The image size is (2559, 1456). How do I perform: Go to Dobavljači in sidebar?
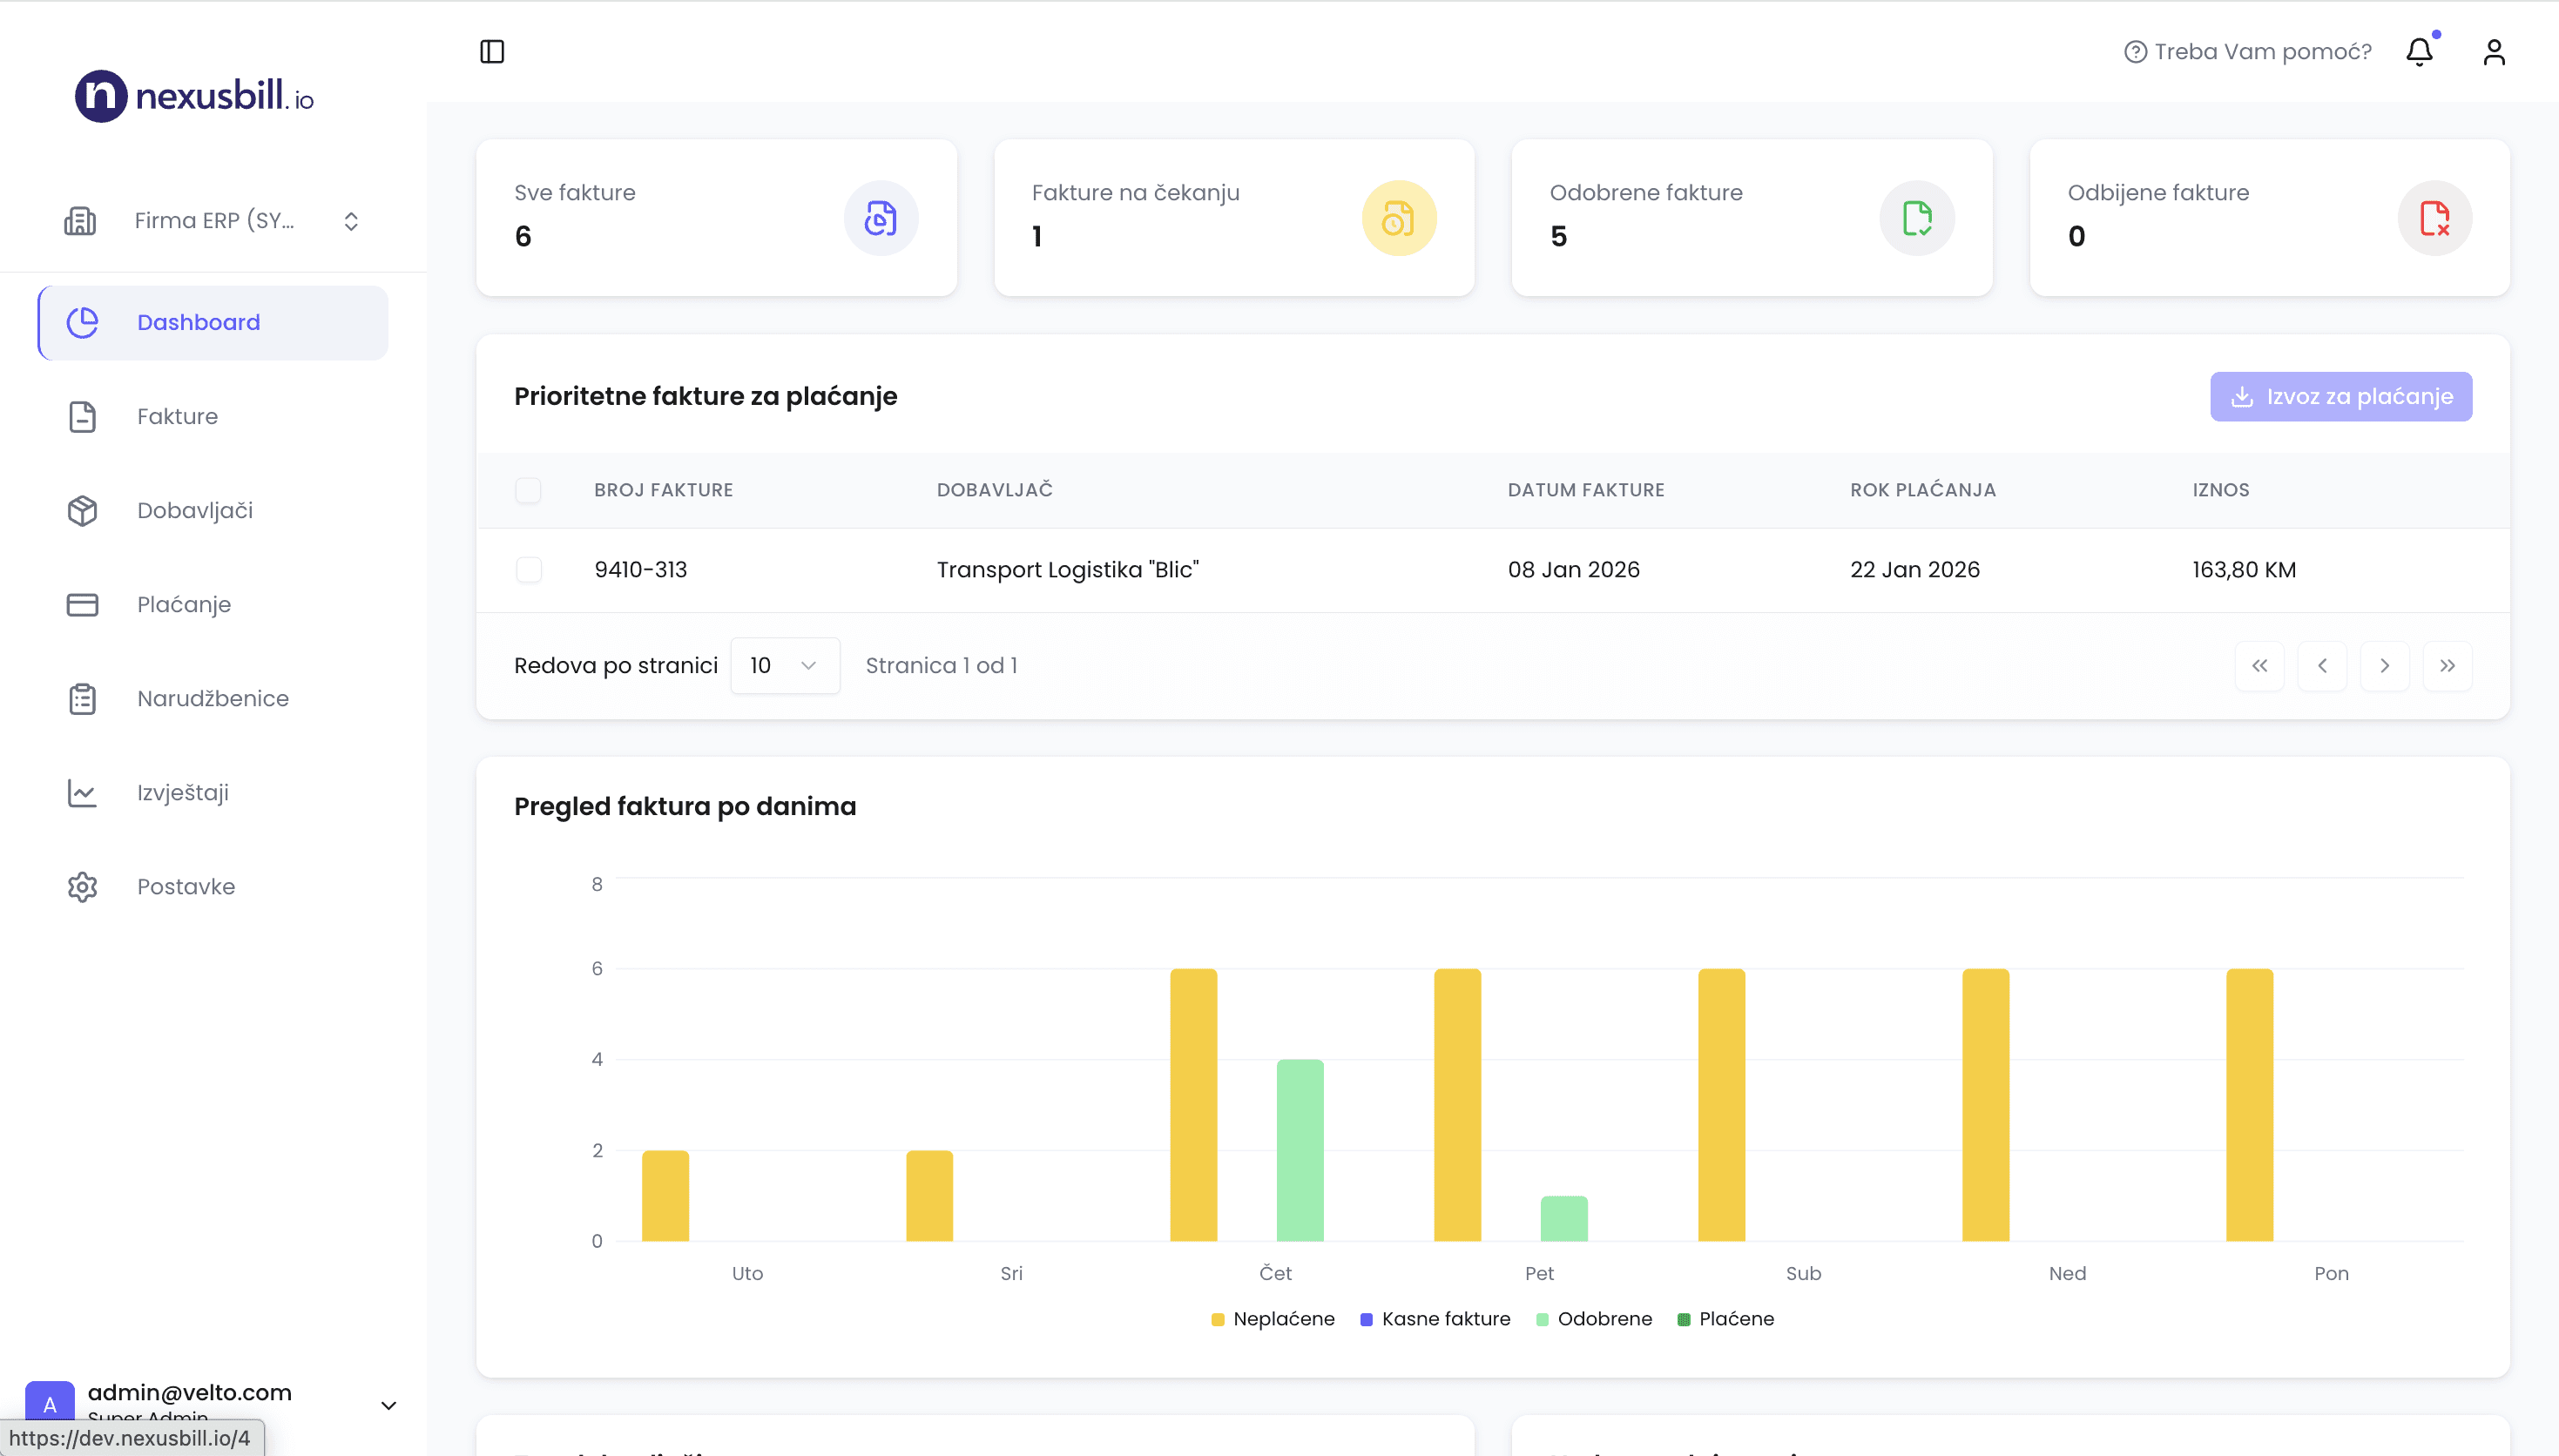click(x=195, y=511)
